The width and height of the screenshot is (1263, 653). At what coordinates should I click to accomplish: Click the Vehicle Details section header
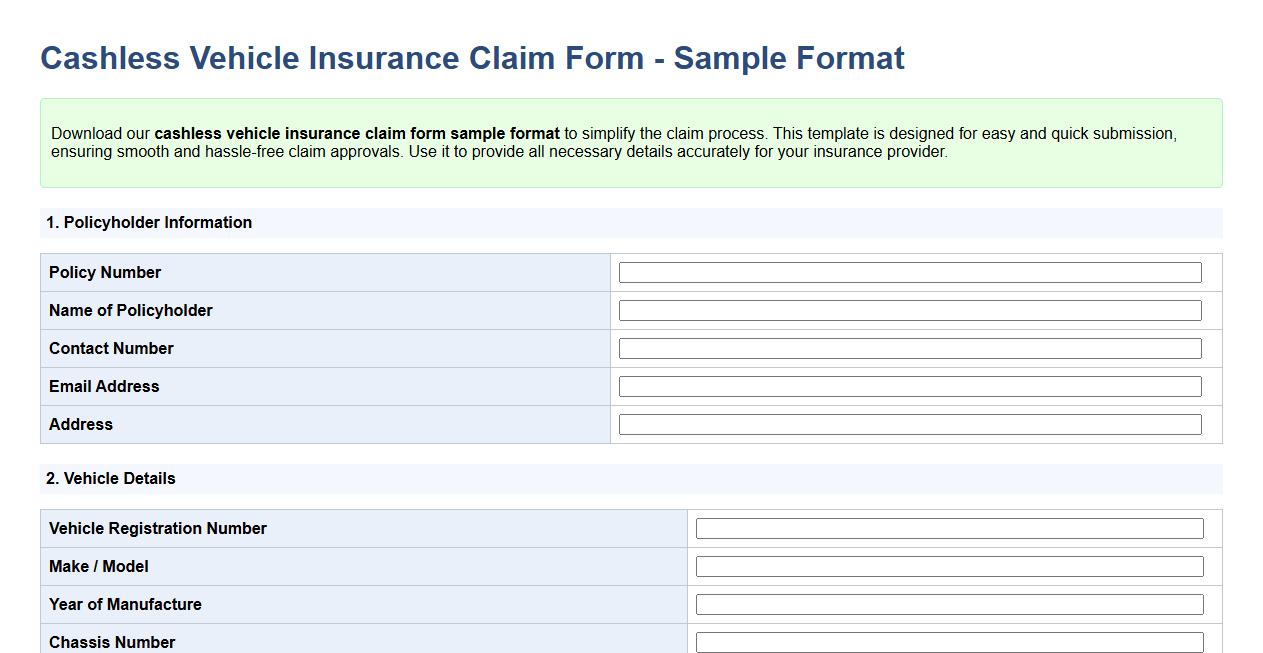pos(110,478)
